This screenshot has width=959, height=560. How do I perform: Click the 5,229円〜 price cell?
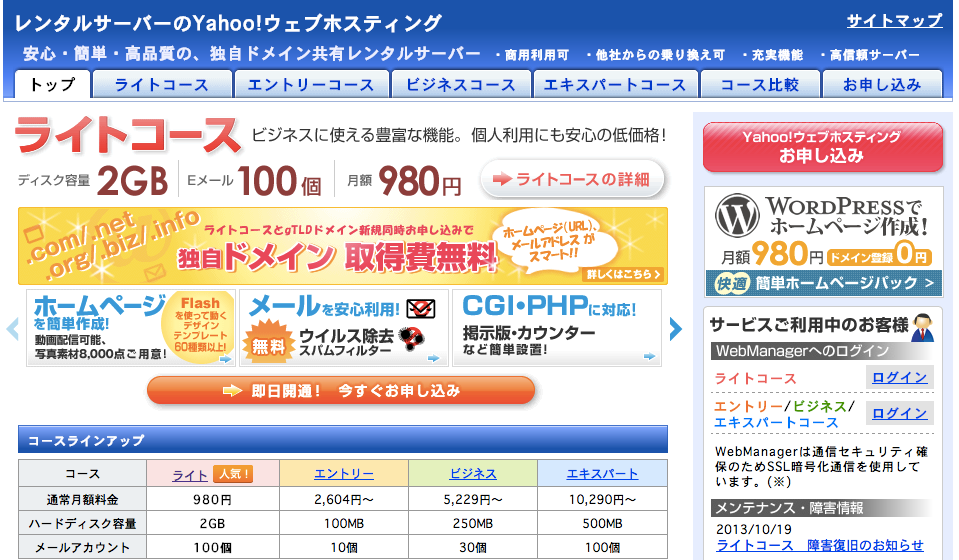[473, 499]
